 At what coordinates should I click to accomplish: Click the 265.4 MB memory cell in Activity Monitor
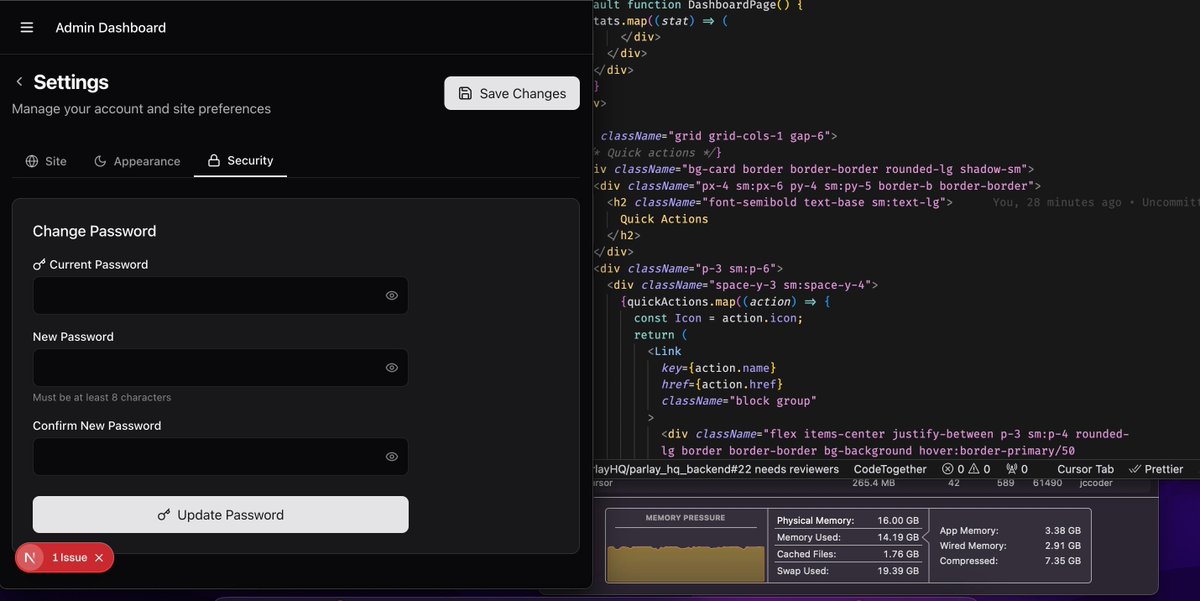(x=873, y=483)
